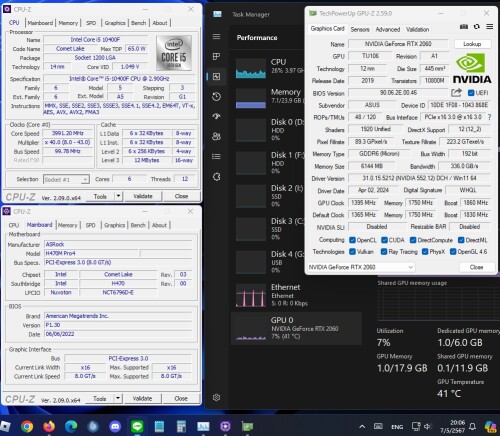Open GPU-Z hamburger menu
Image resolution: width=500 pixels, height=436 pixels.
point(489,27)
